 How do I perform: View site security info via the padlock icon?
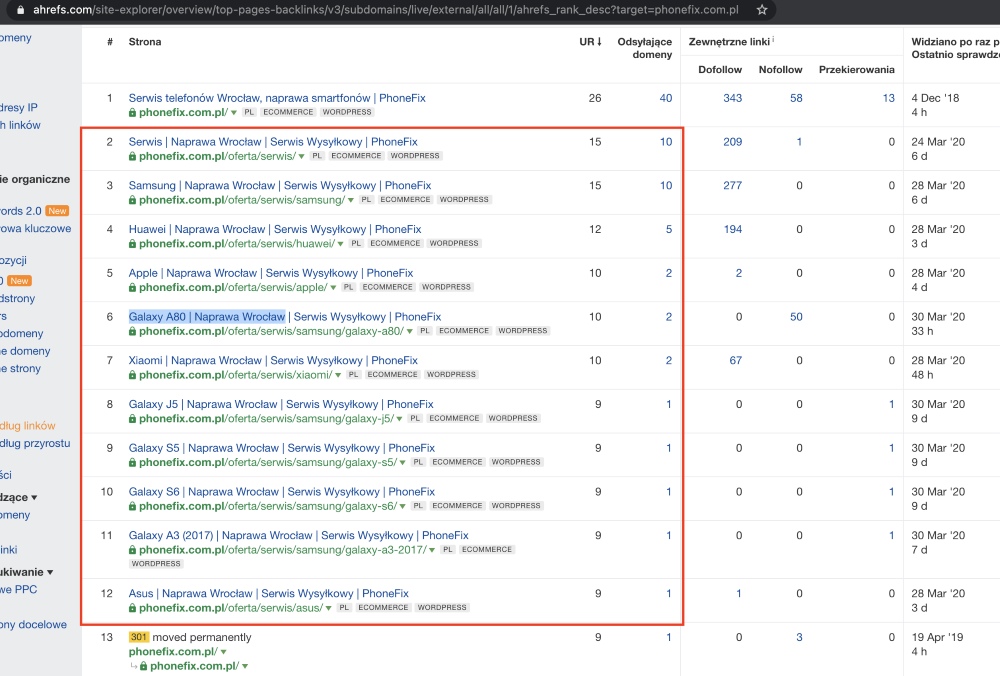[20, 10]
